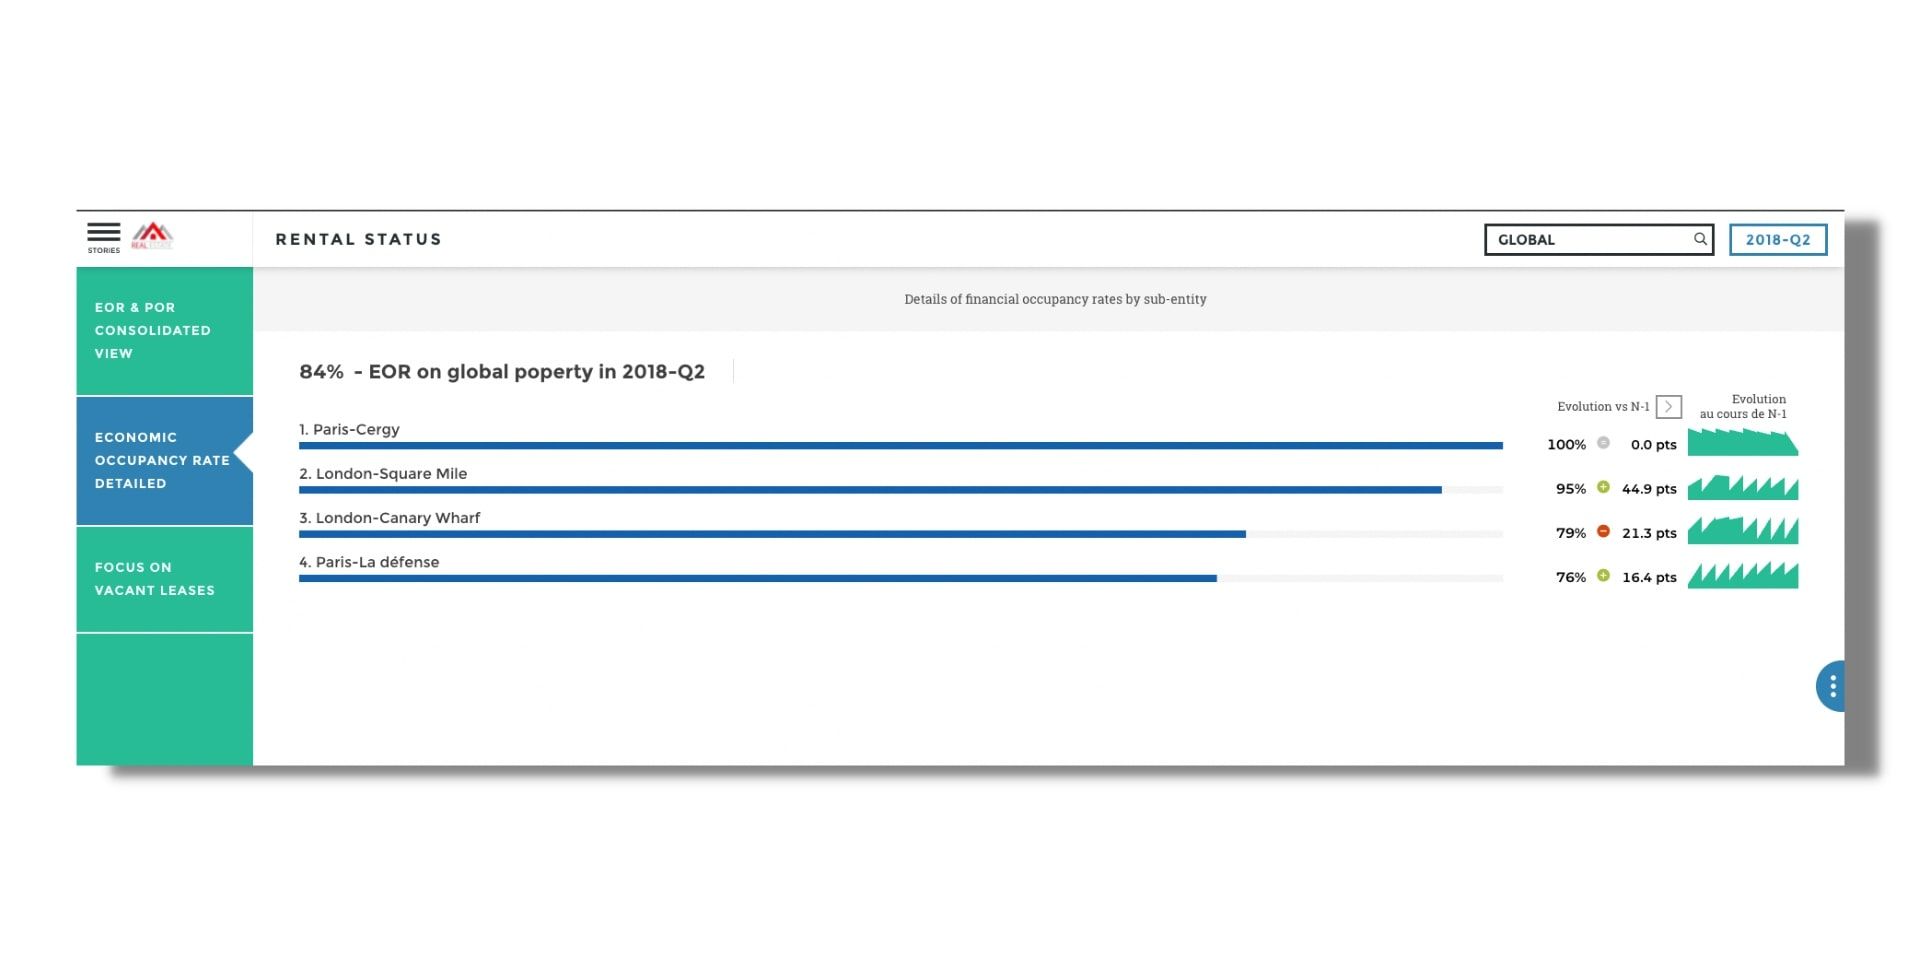The width and height of the screenshot is (1919, 974).
Task: Click London-Canary Wharf red minus indicator
Action: coord(1603,531)
